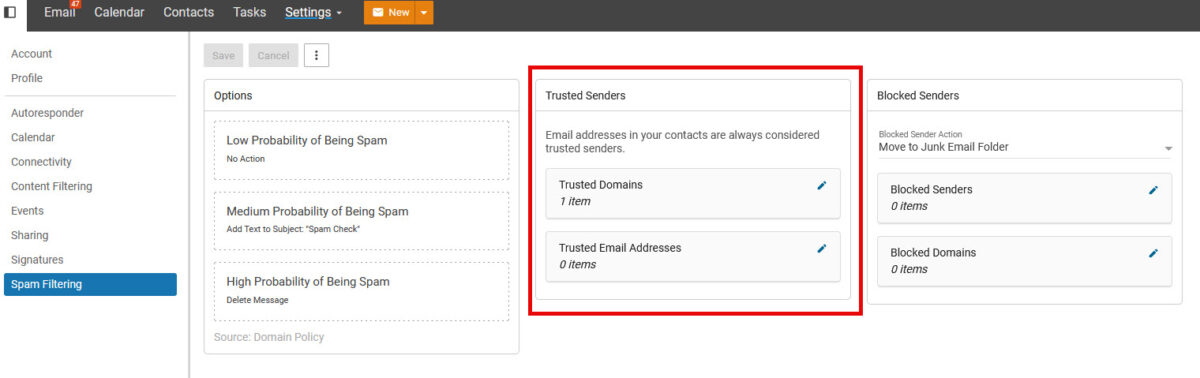Click the orange New message button
Screen dimensions: 1200x378
click(389, 12)
